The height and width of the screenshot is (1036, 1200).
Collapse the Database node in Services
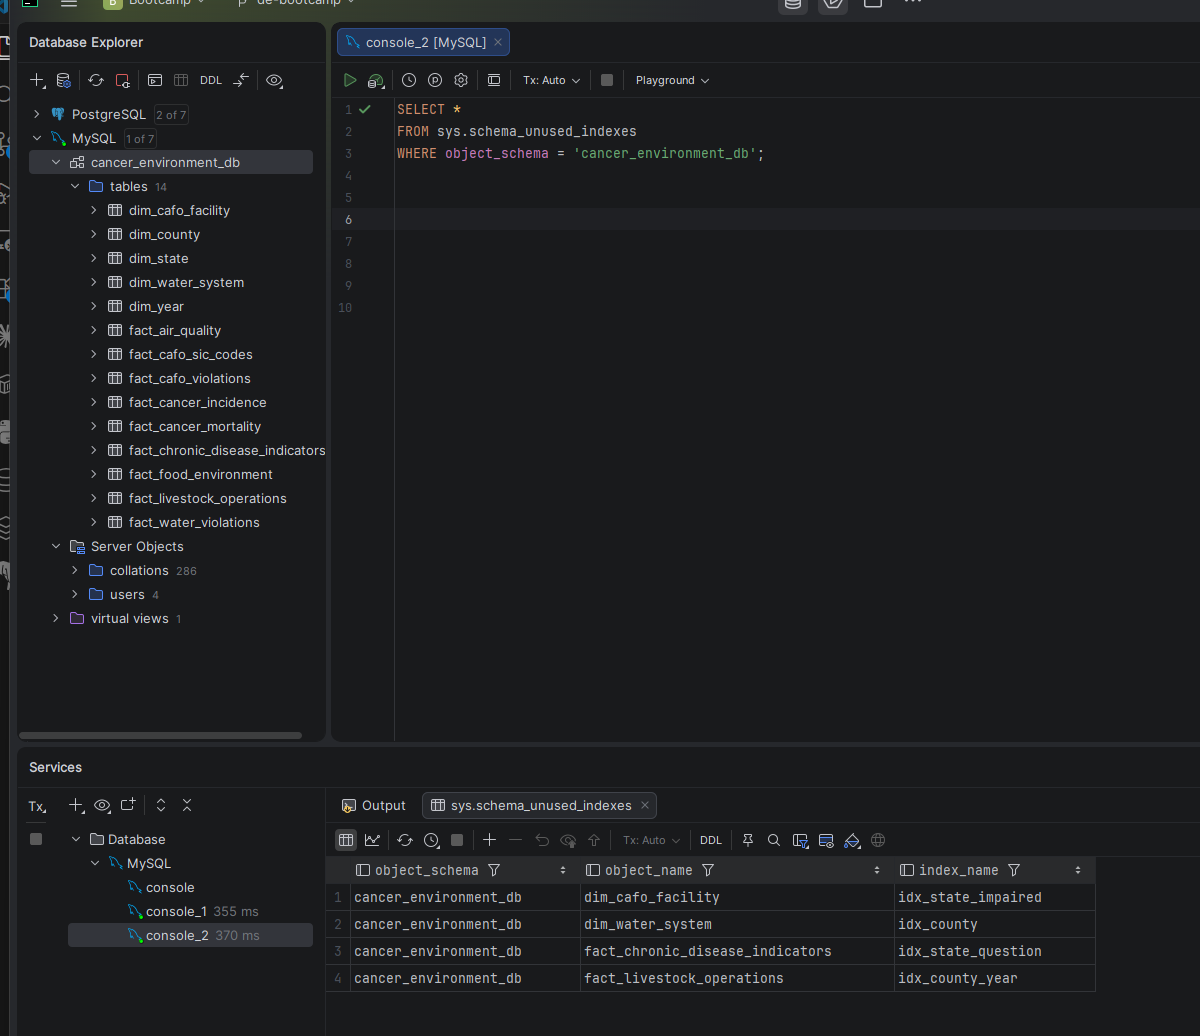76,839
